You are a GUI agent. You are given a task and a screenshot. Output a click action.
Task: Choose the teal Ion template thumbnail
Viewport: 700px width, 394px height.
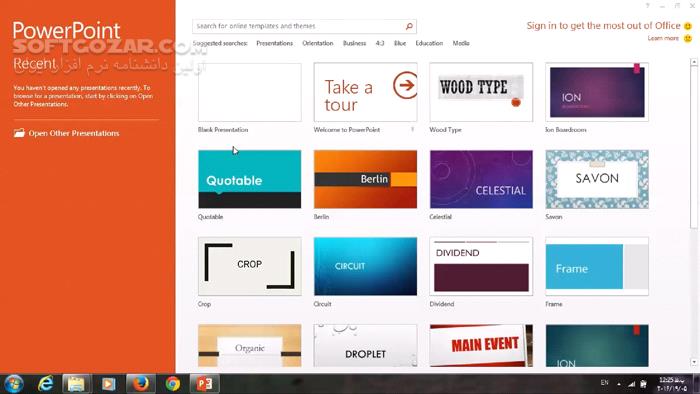tap(597, 346)
